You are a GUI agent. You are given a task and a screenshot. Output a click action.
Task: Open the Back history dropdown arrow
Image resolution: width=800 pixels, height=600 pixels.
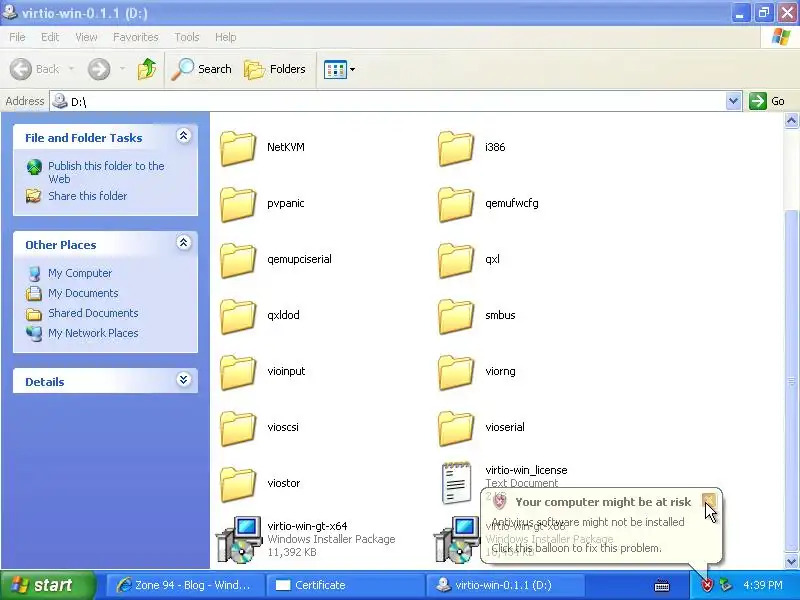click(71, 69)
